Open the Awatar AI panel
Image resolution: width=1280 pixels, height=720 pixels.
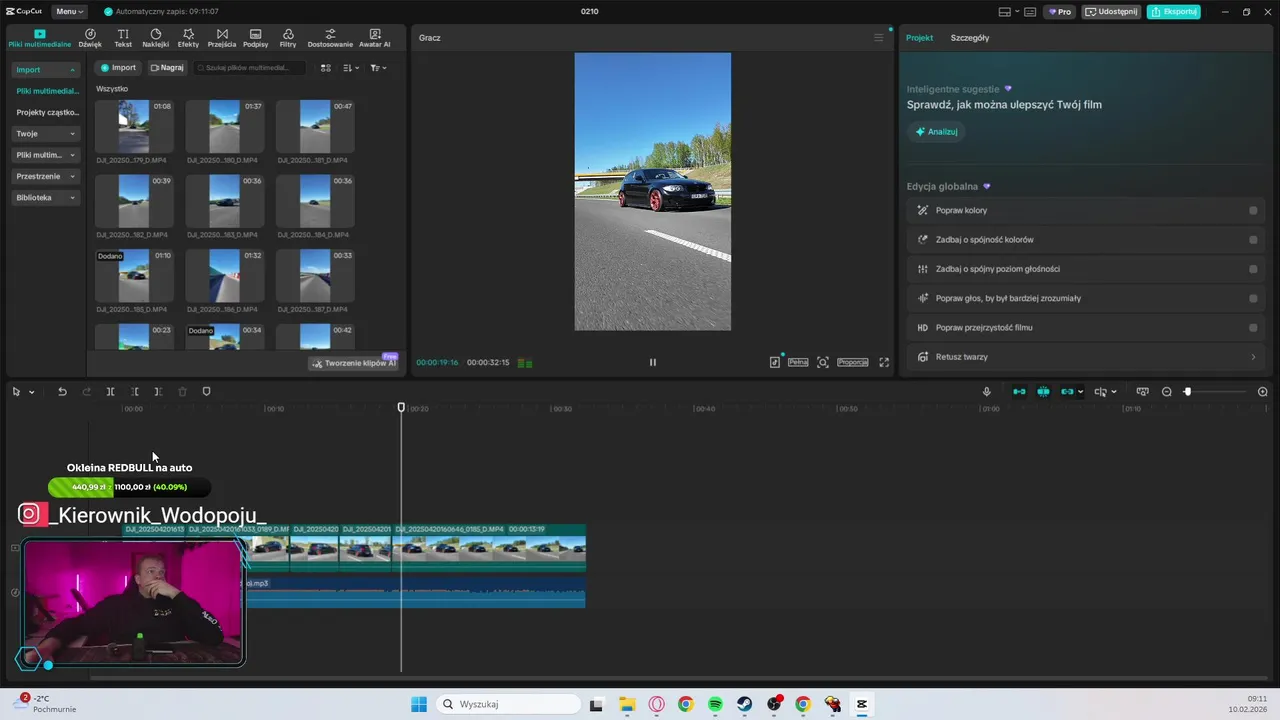pos(375,38)
